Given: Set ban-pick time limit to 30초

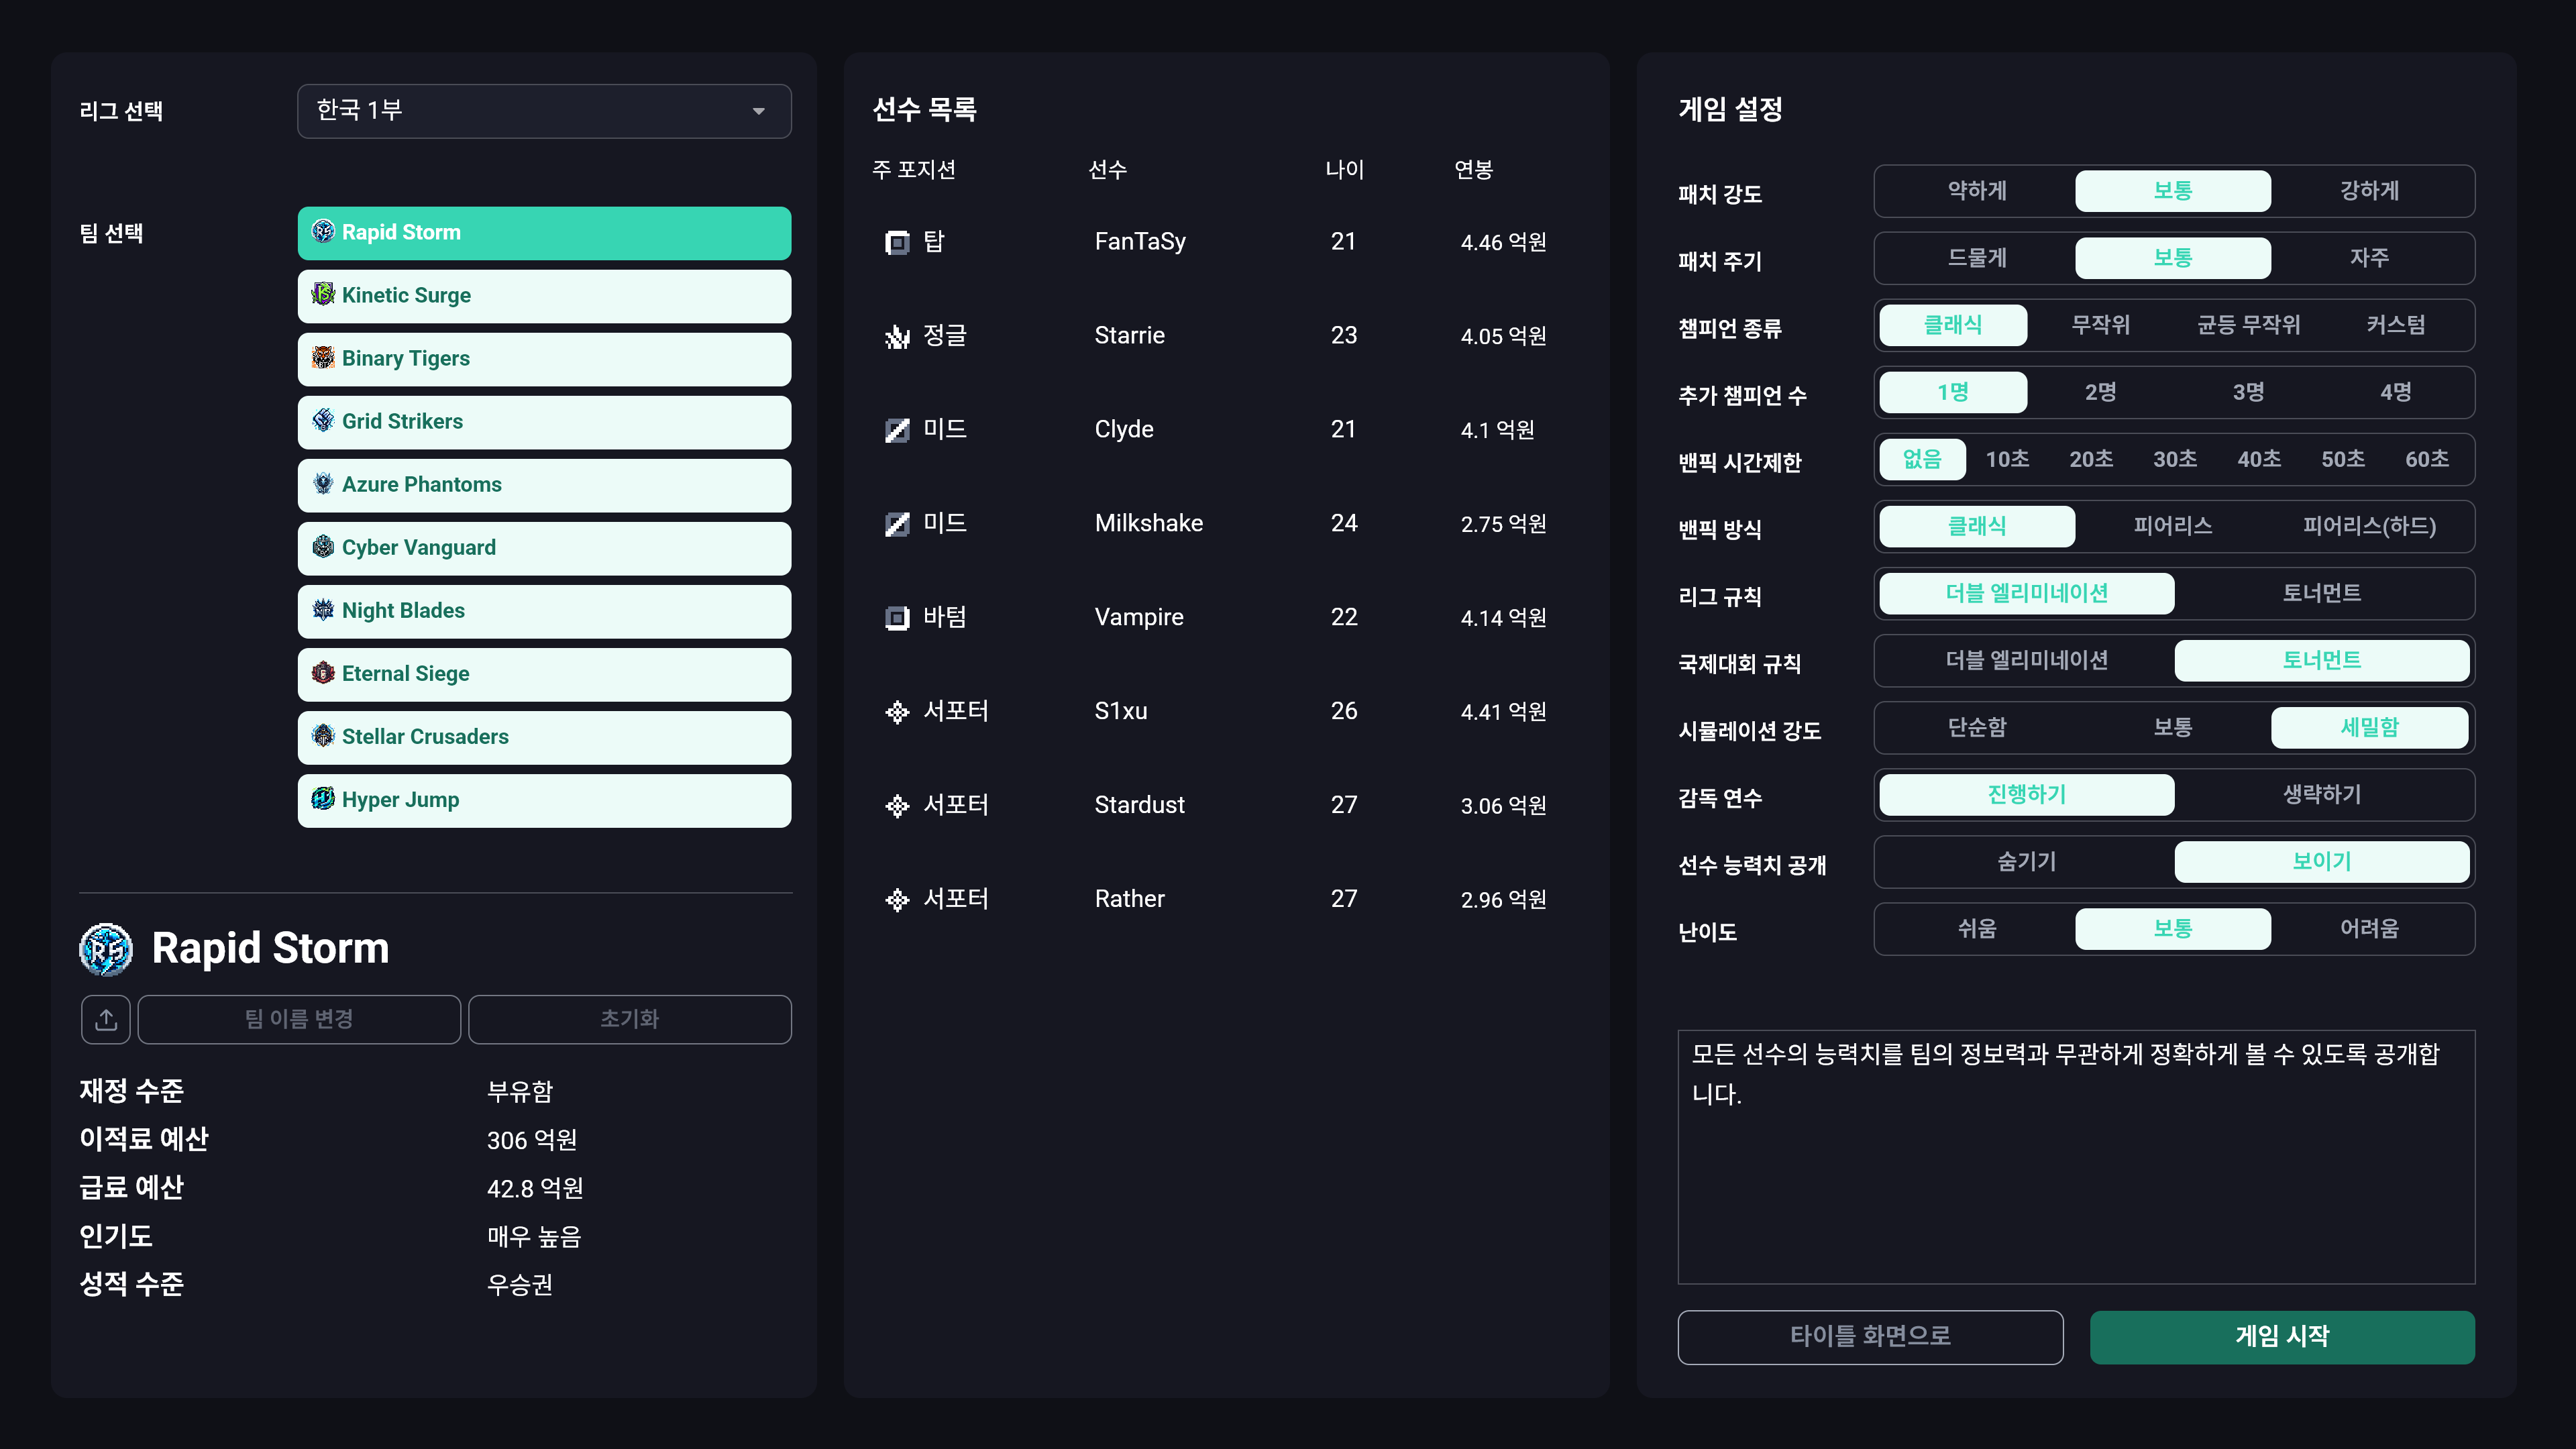Looking at the screenshot, I should pyautogui.click(x=2174, y=459).
